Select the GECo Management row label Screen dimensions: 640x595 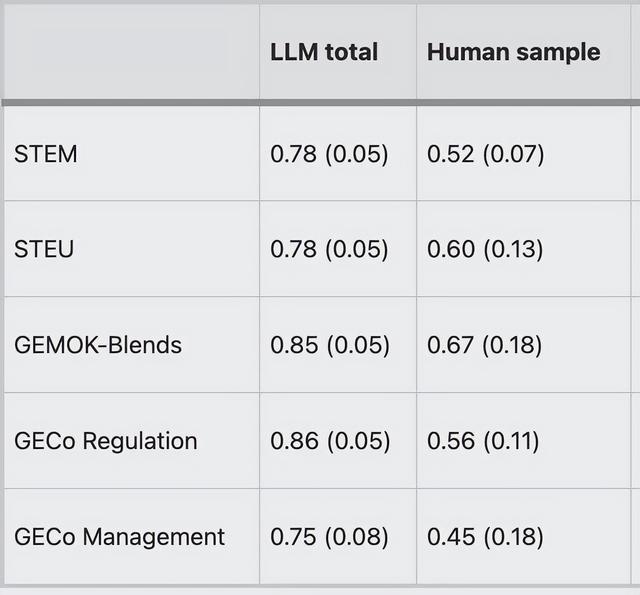tap(120, 537)
